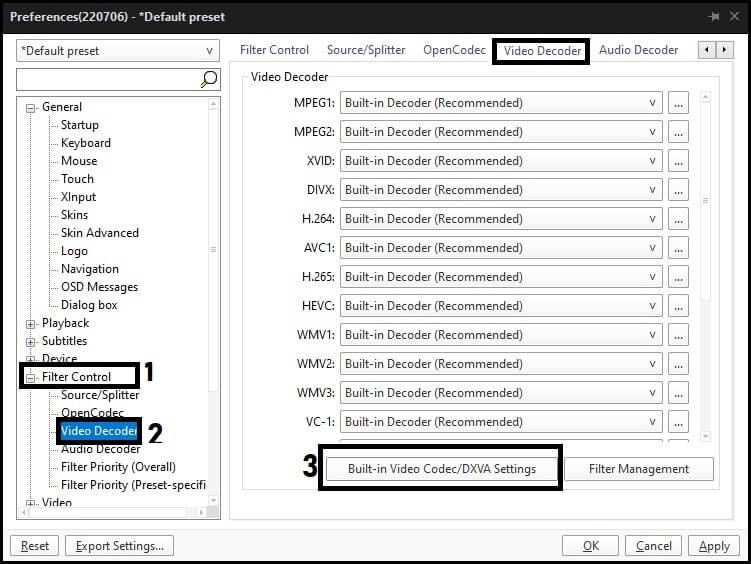Viewport: 751px width, 564px height.
Task: Open the WMV3 decoder dropdown
Action: click(x=501, y=393)
